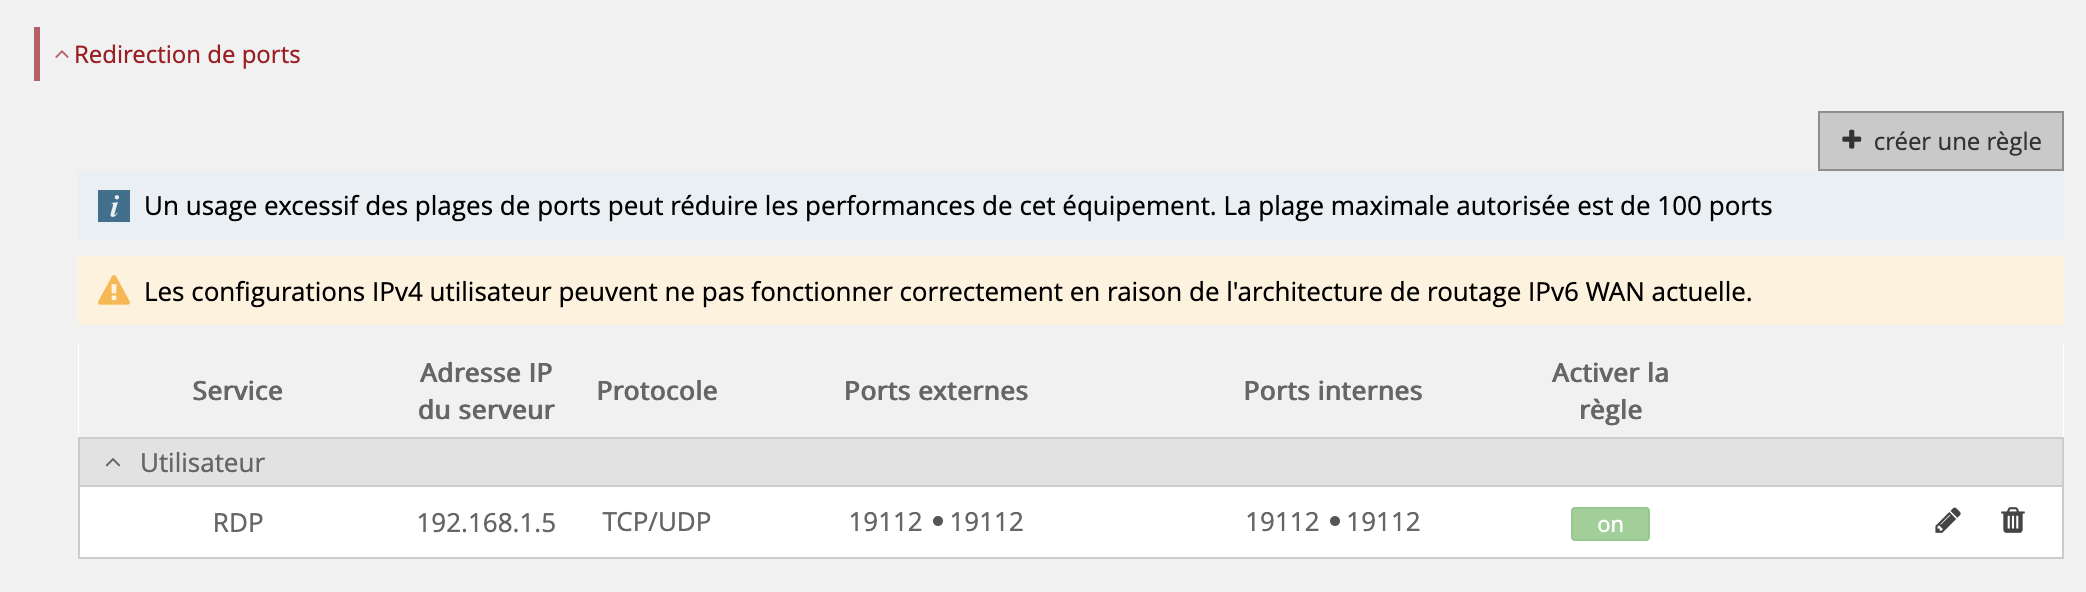Click the 192.168.1.5 server address
The height and width of the screenshot is (592, 2086).
click(486, 523)
